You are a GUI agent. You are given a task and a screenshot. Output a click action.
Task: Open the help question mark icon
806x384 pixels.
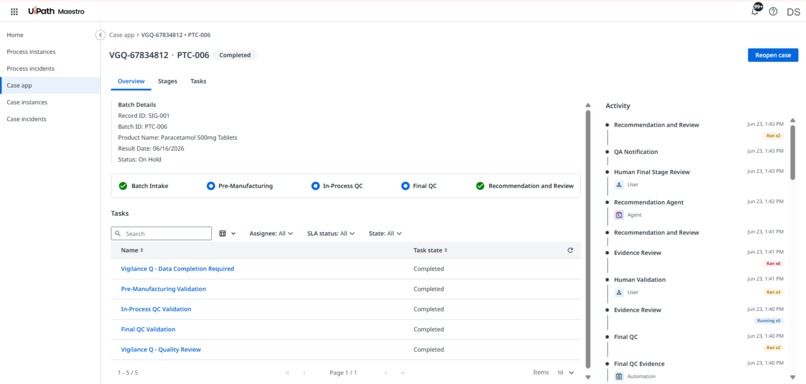click(773, 11)
